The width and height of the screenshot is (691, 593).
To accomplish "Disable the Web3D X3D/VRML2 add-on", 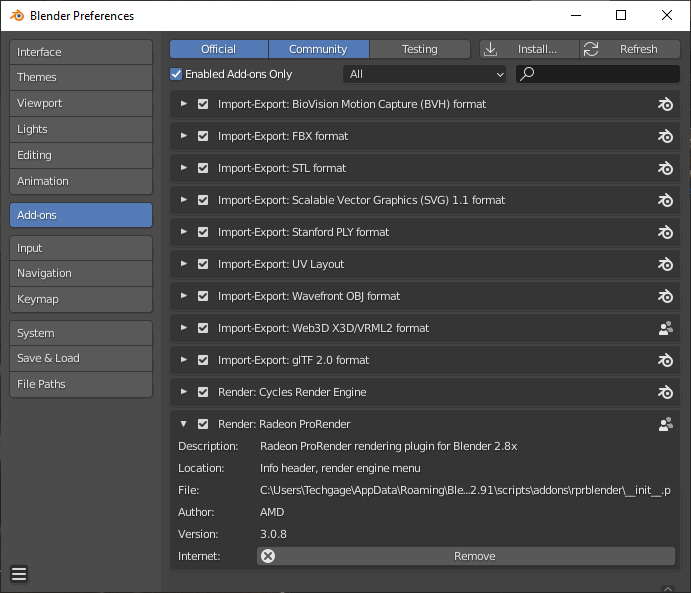I will 203,328.
